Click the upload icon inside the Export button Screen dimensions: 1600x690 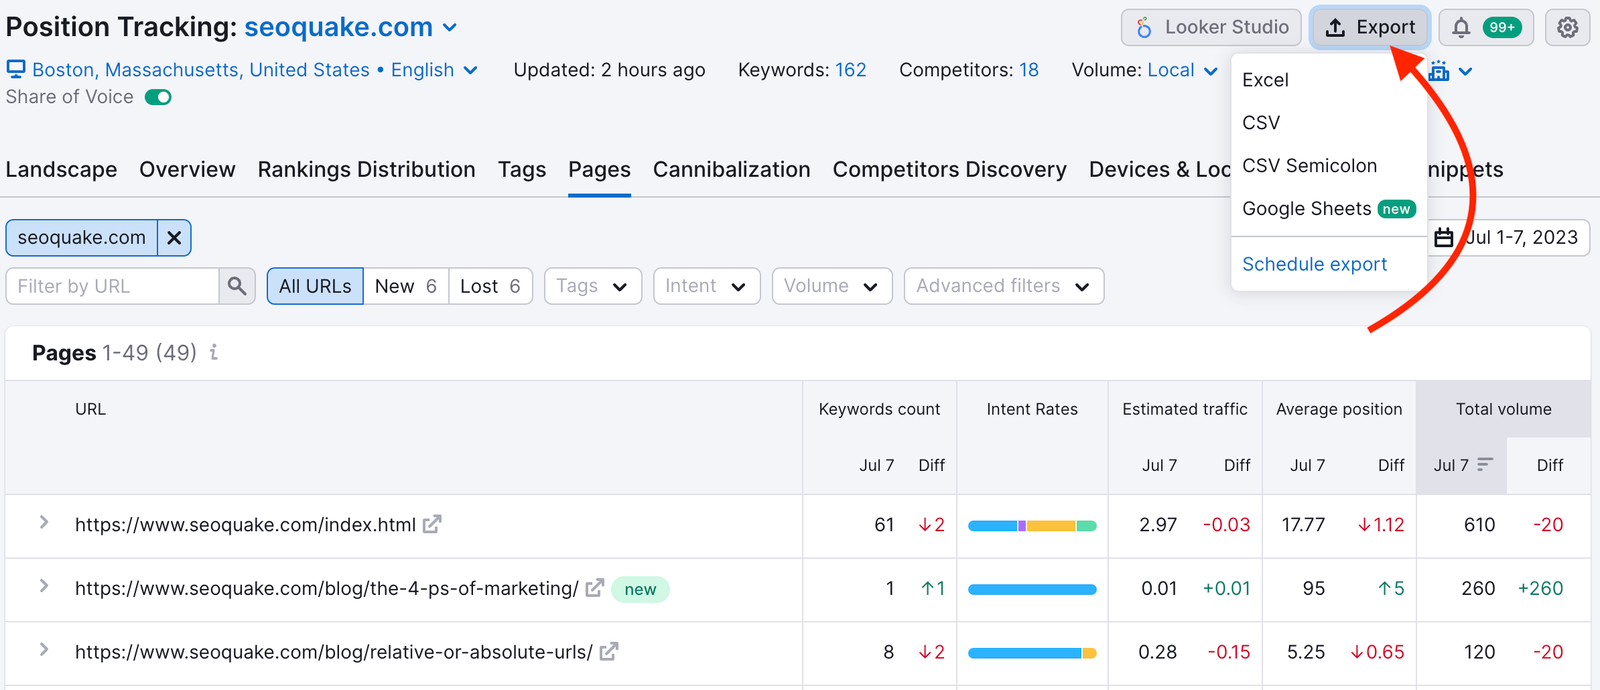click(1335, 28)
